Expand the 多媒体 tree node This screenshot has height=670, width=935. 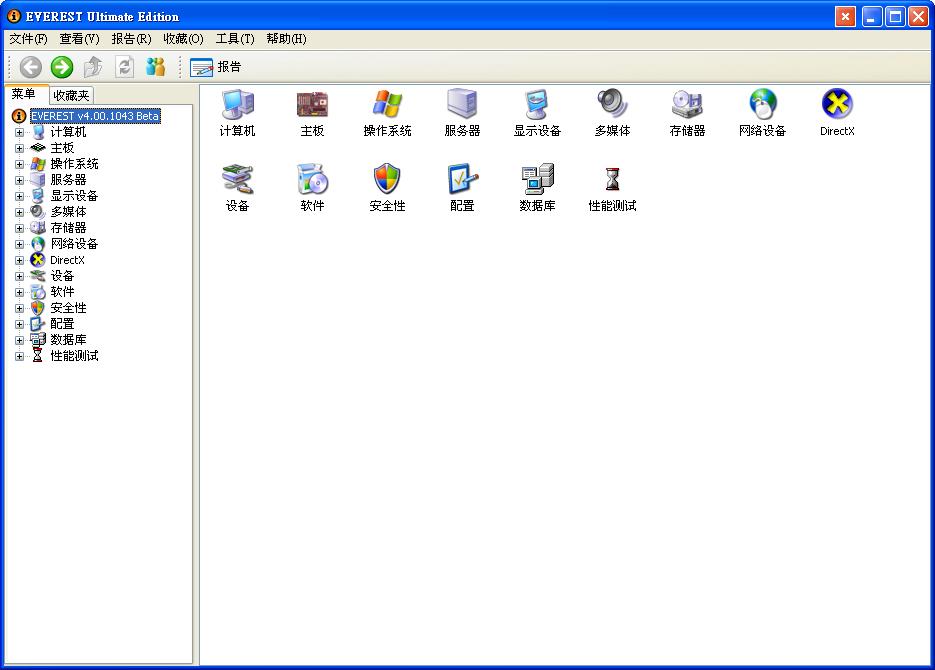[19, 212]
